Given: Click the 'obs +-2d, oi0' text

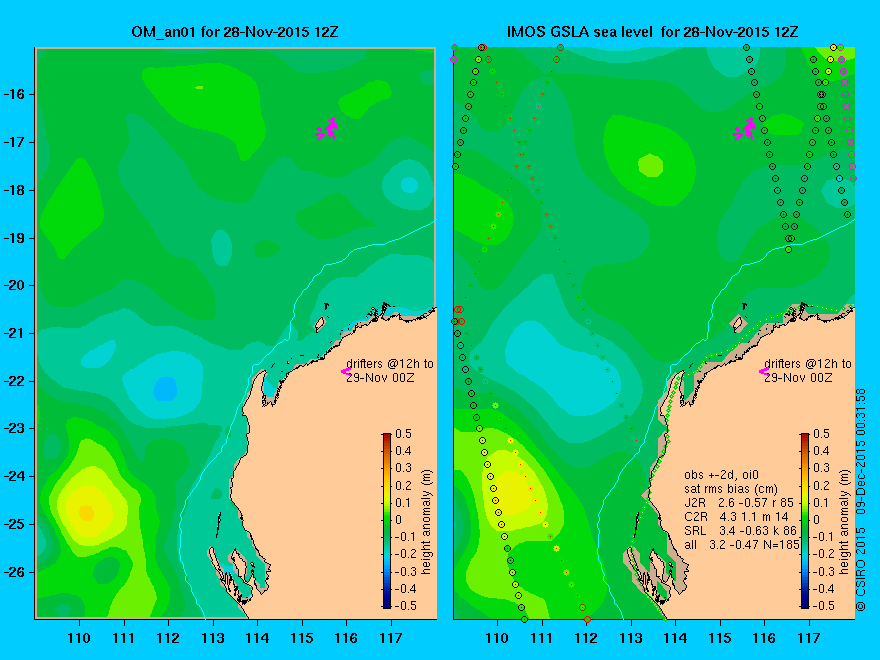Looking at the screenshot, I should coord(721,475).
